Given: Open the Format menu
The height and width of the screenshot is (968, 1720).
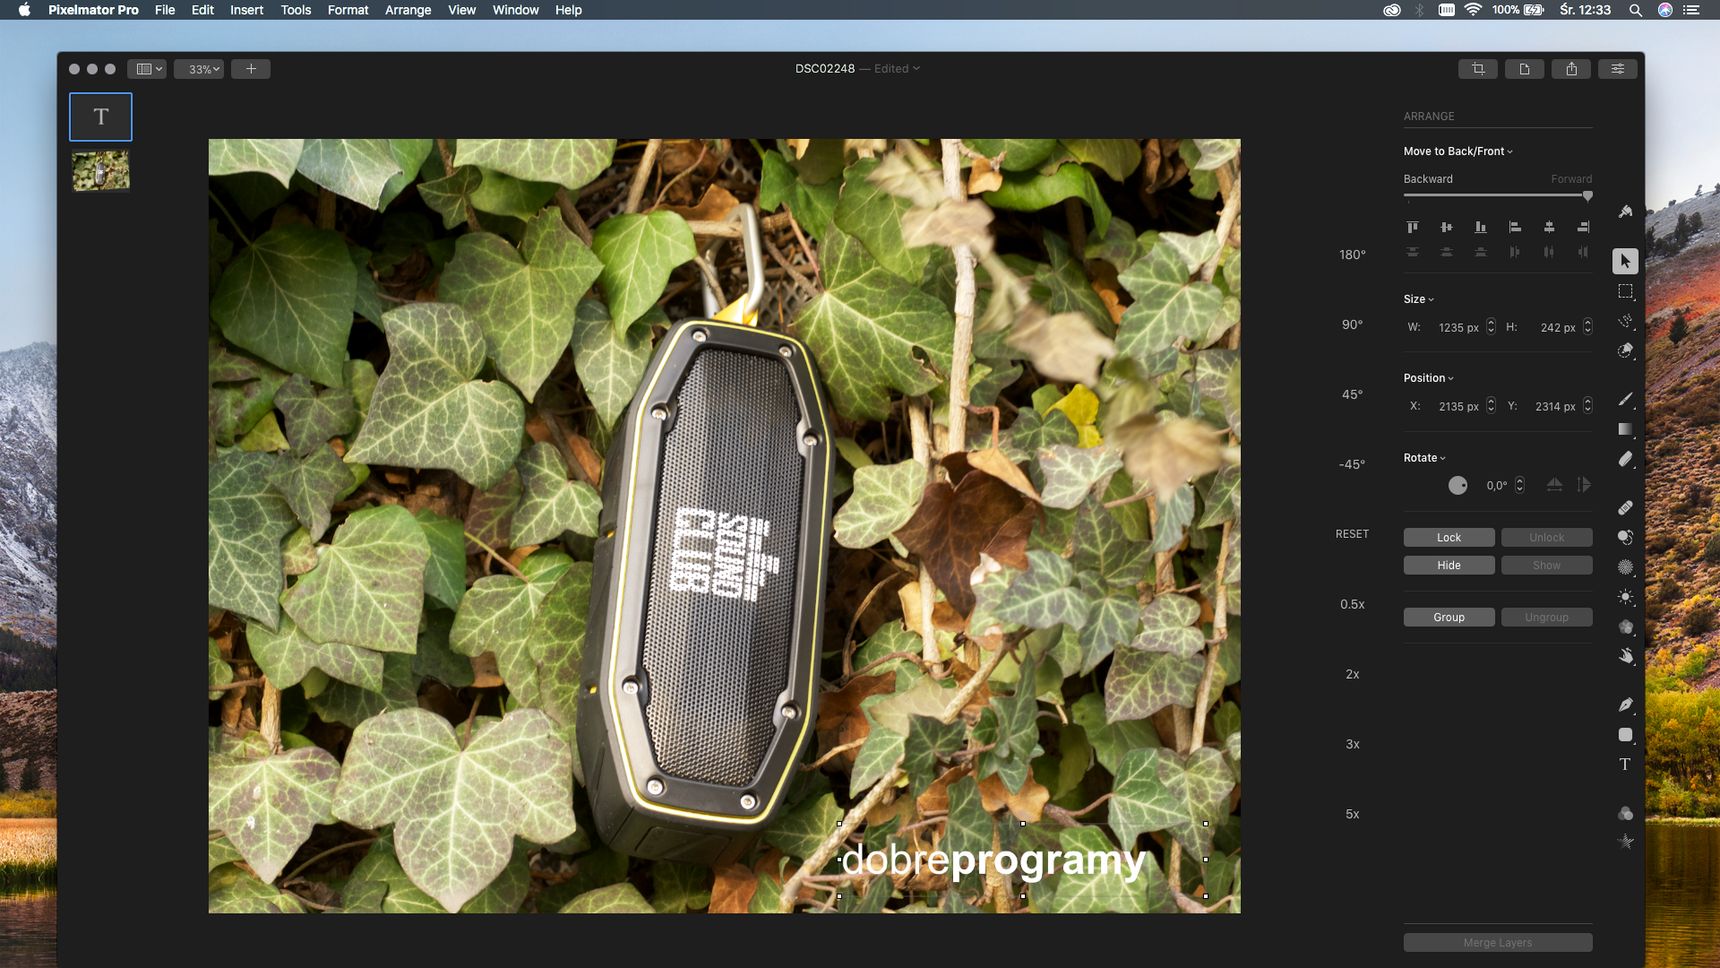Looking at the screenshot, I should pos(348,10).
